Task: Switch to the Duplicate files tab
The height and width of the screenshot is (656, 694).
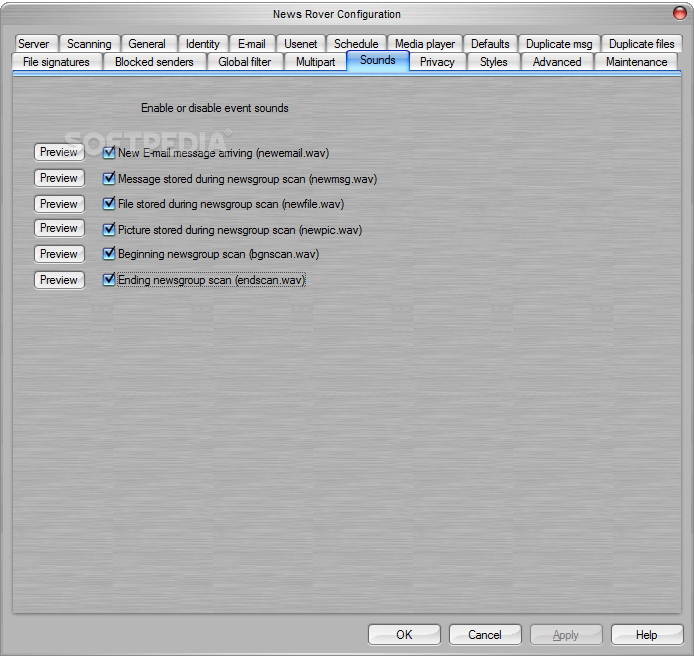Action: 642,44
